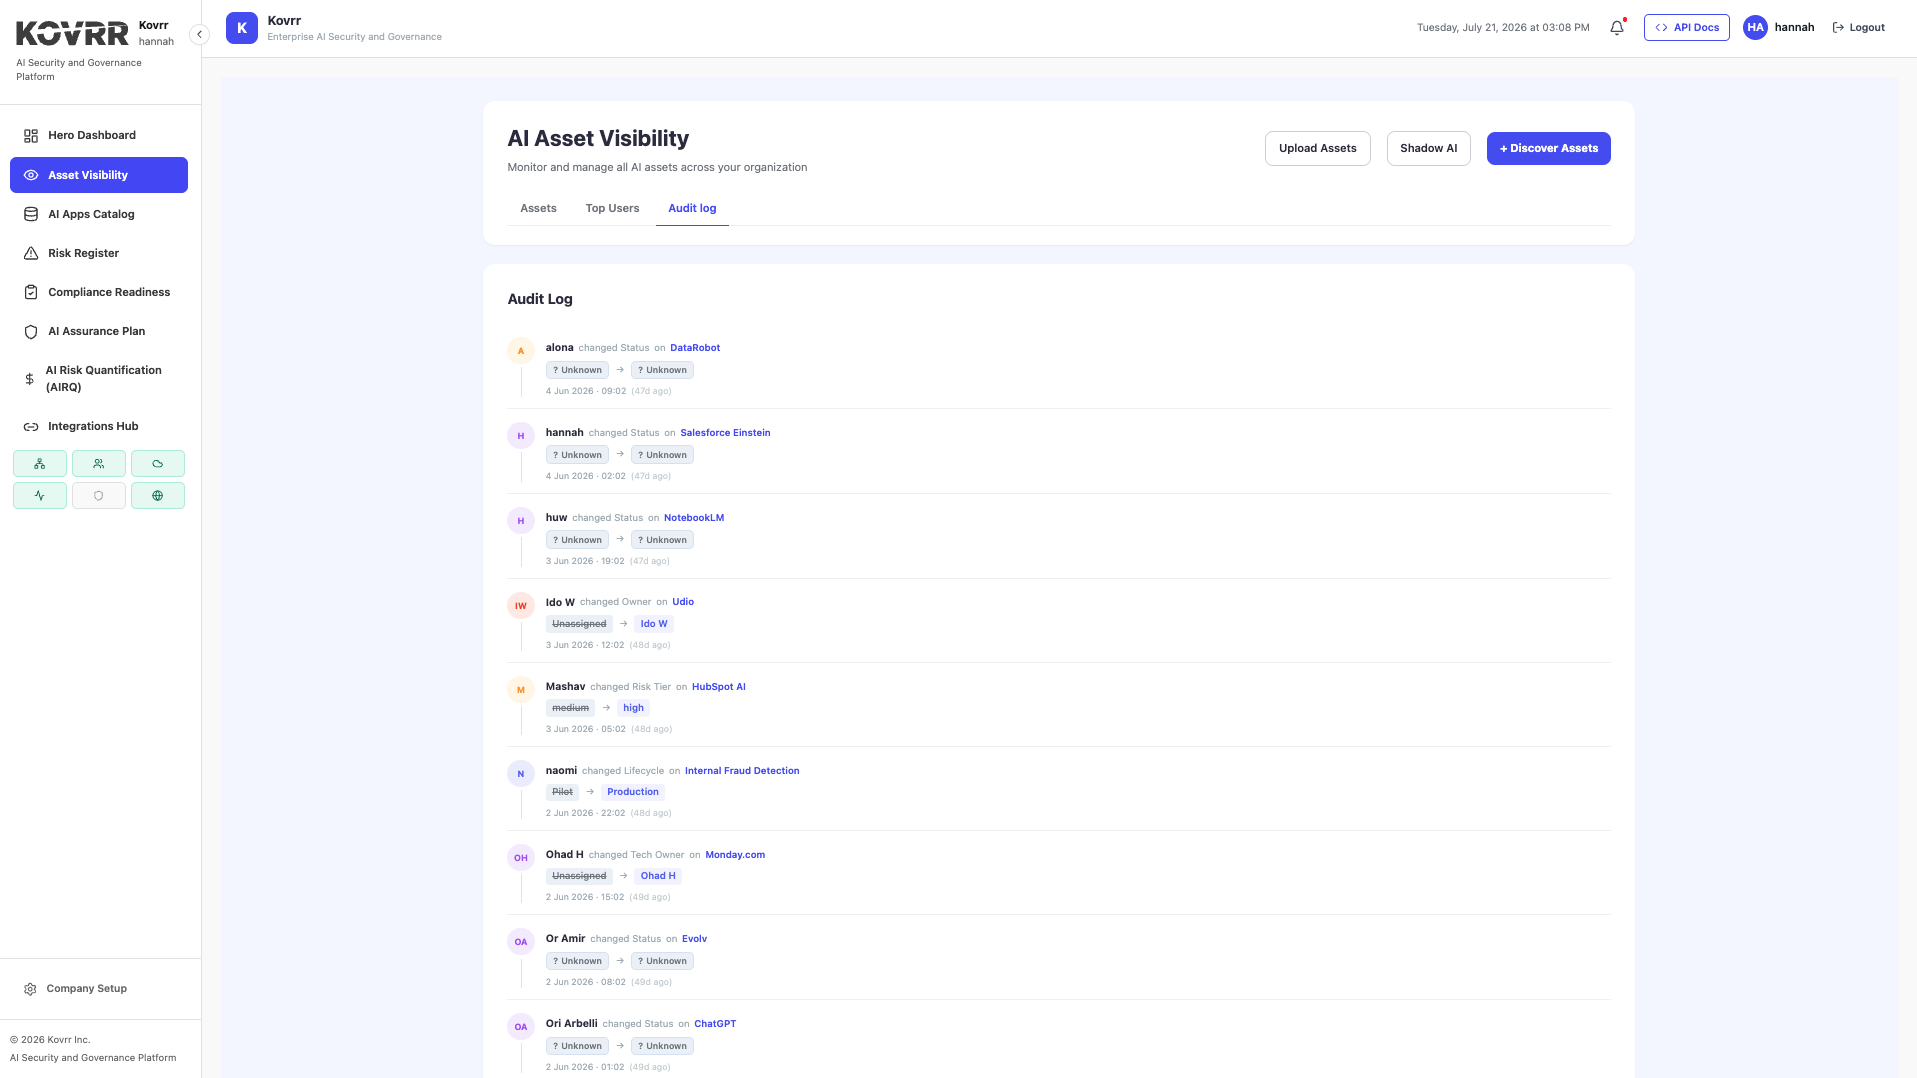Open the gray shield integration tile
Image resolution: width=1917 pixels, height=1078 pixels.
point(99,496)
